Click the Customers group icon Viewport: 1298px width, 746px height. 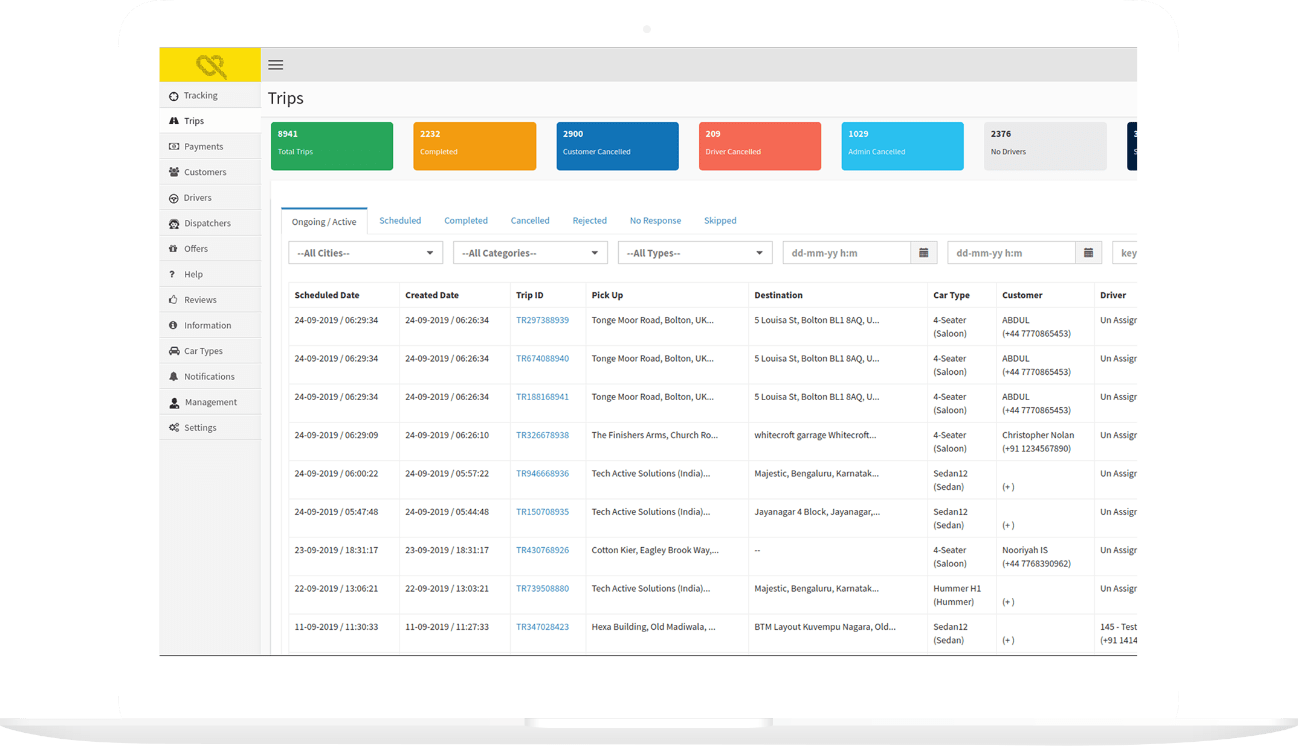[x=174, y=172]
